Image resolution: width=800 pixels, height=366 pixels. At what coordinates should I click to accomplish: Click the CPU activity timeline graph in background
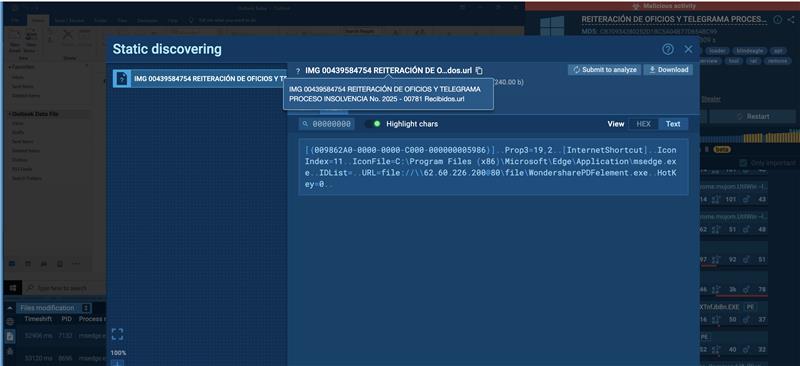point(749,136)
